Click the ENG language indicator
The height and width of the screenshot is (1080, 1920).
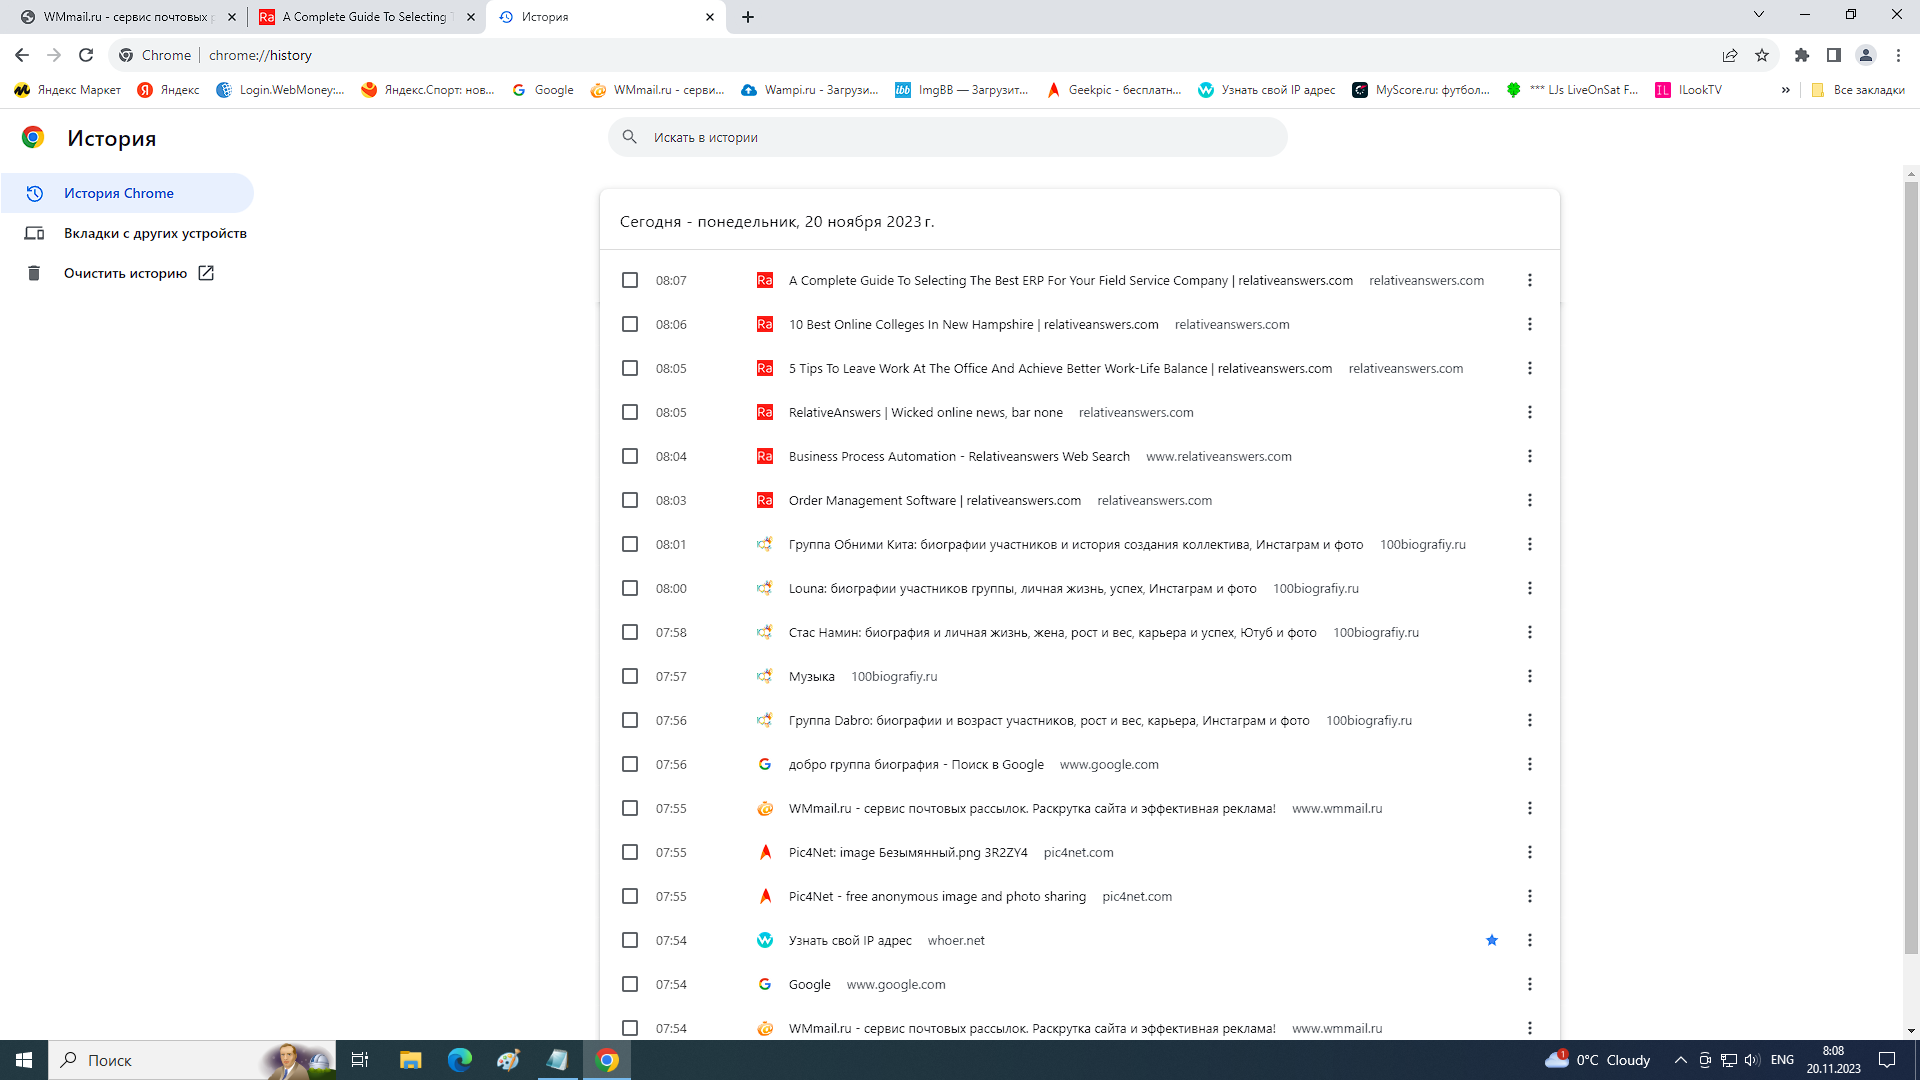pyautogui.click(x=1782, y=1060)
